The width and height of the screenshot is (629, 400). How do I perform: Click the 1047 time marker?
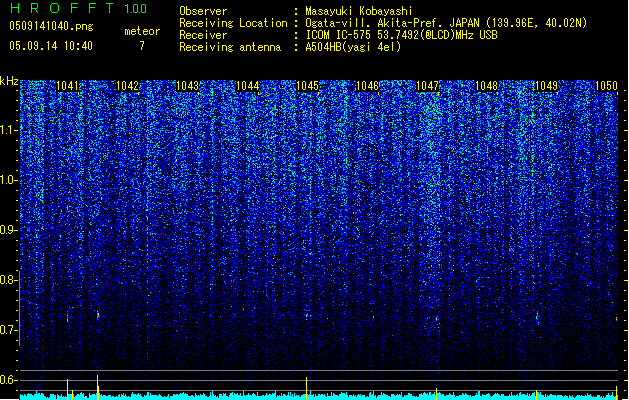(428, 86)
